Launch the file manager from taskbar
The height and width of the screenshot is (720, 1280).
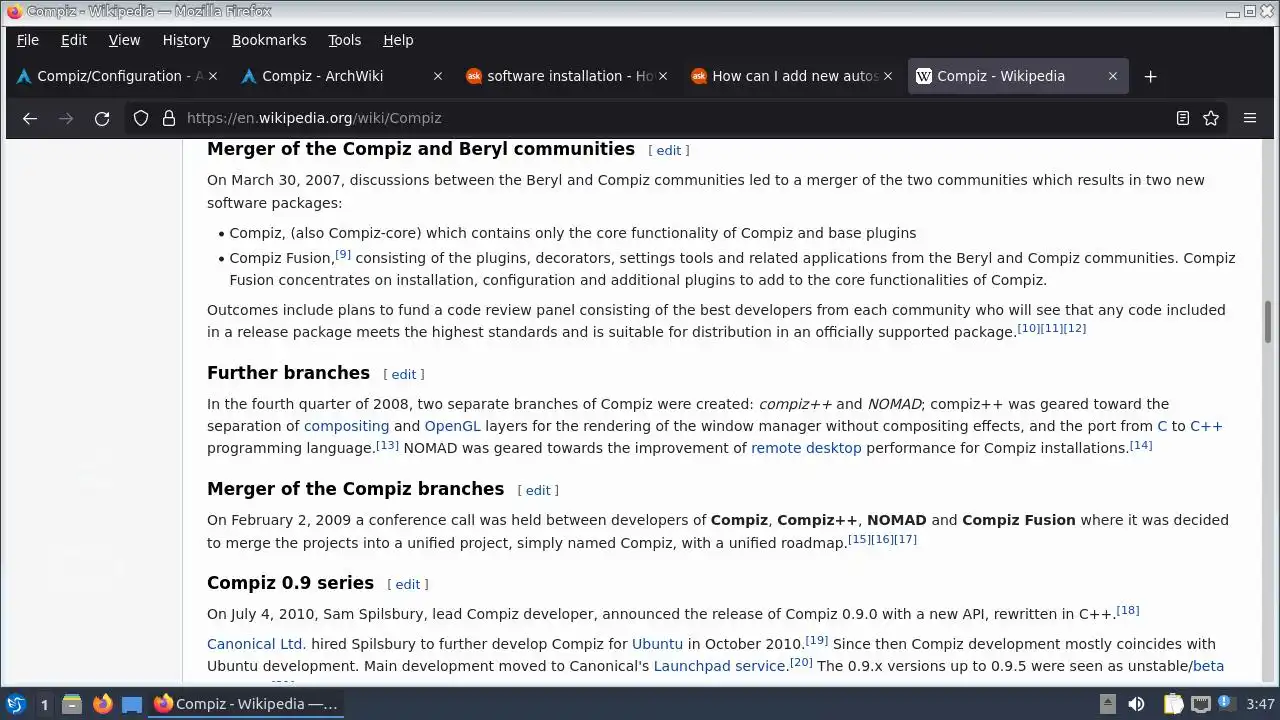pos(72,704)
